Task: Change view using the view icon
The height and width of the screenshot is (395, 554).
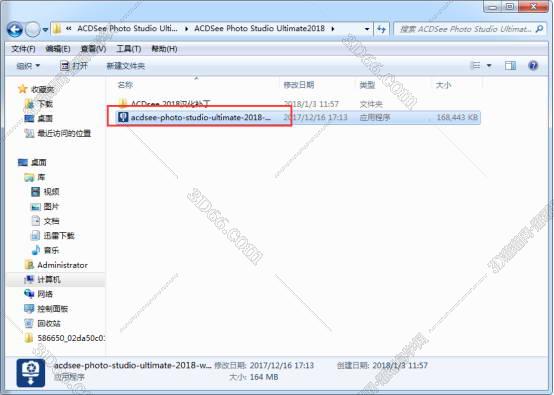Action: click(x=476, y=65)
